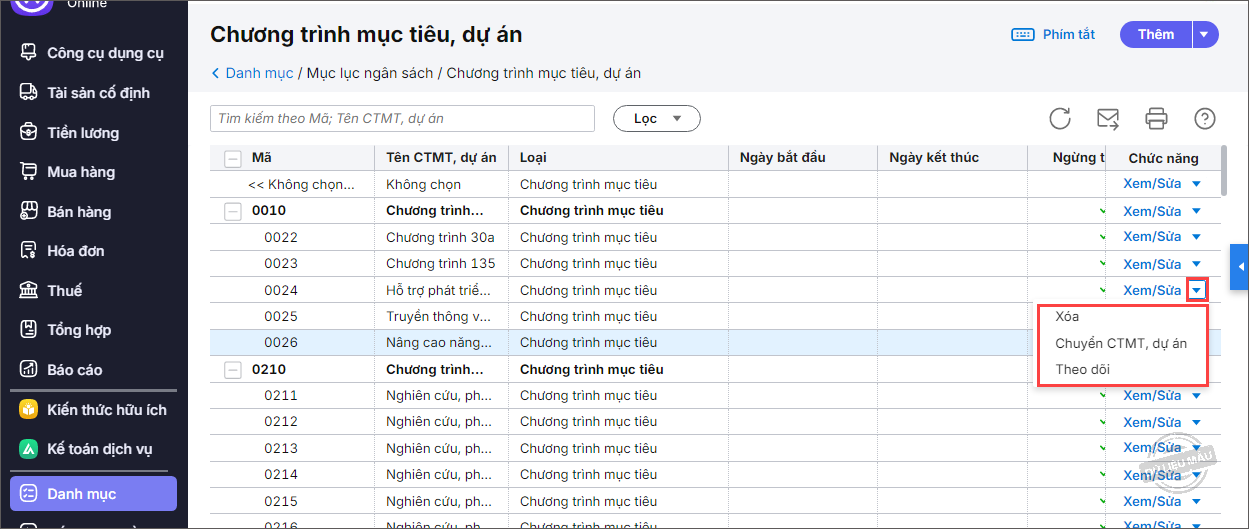Collapse the 0010 program group
This screenshot has height=529, width=1249.
(233, 211)
